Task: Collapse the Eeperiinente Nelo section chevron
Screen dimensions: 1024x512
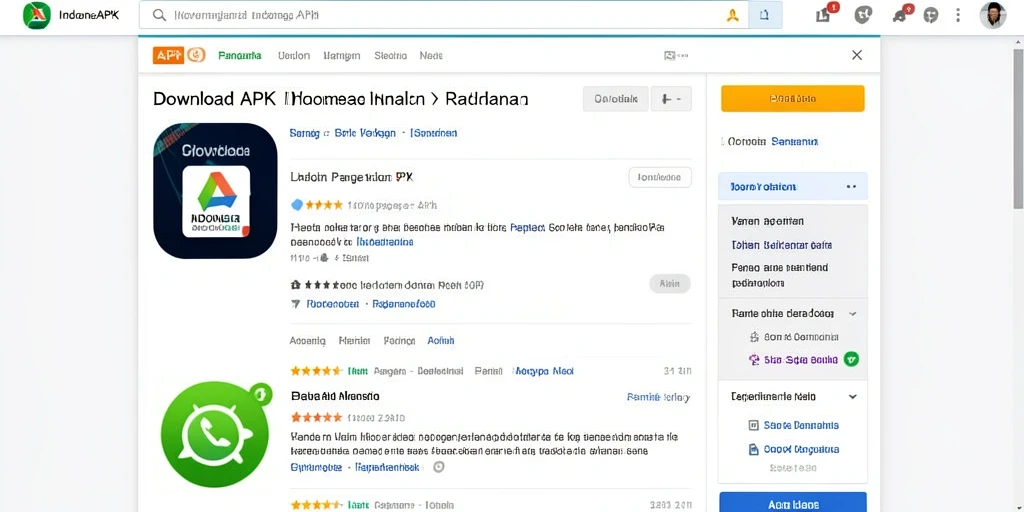Action: coord(852,397)
